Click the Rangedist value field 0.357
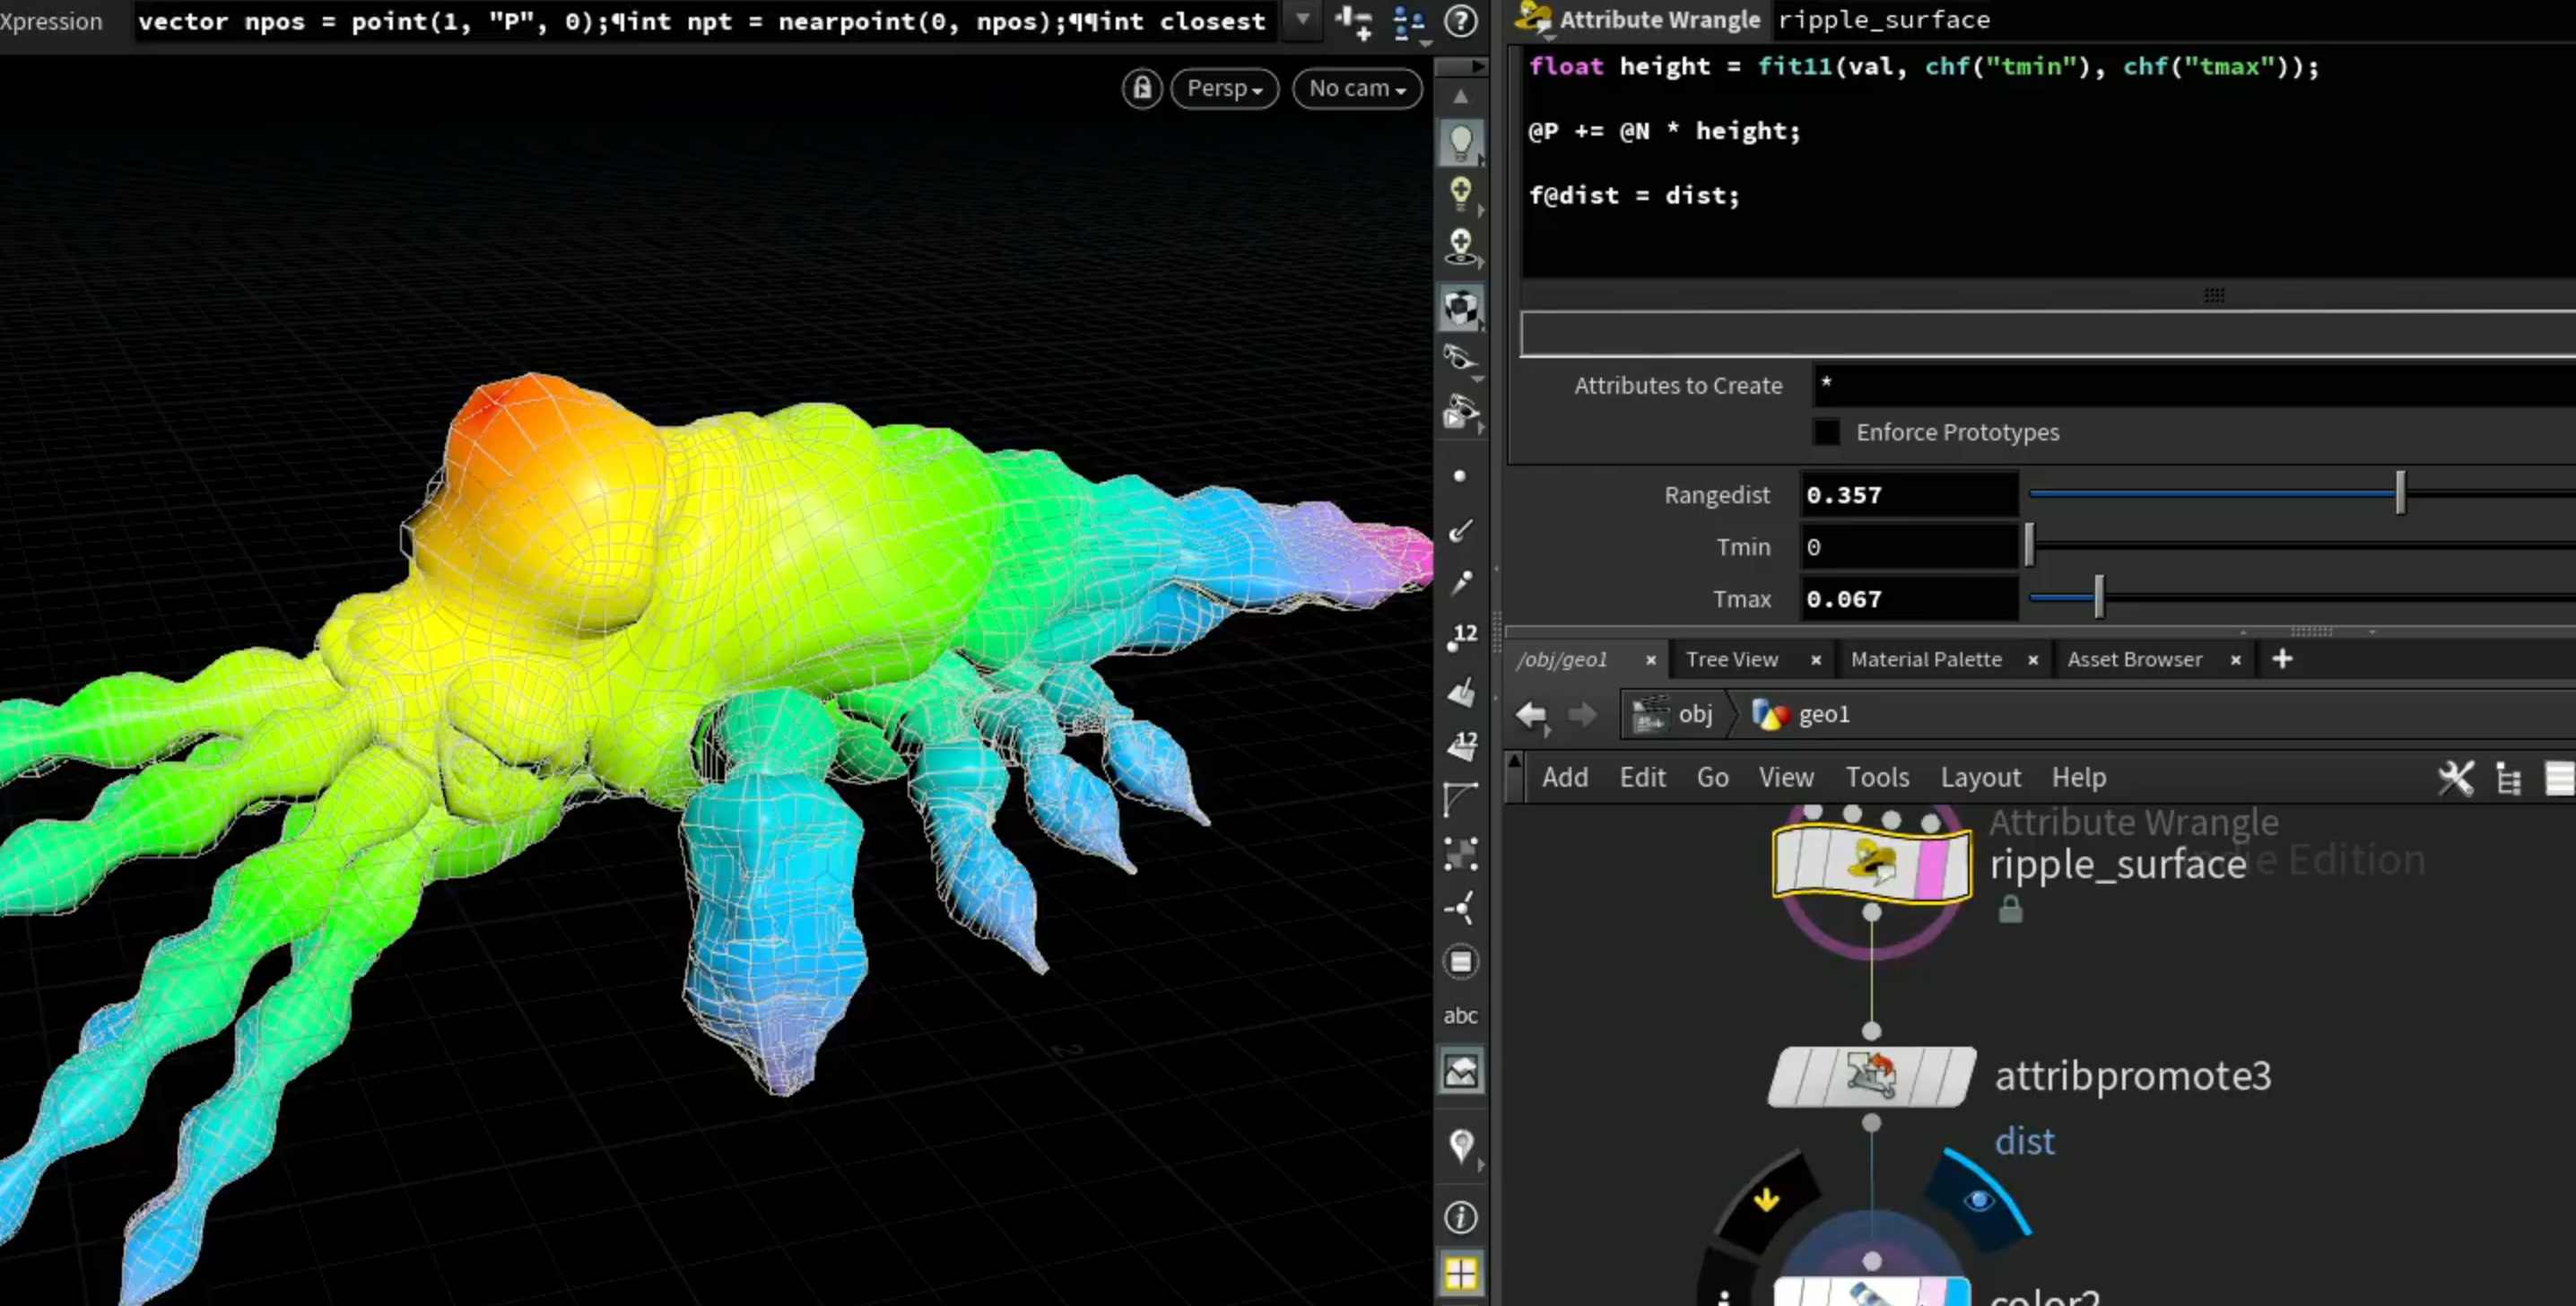This screenshot has width=2576, height=1306. click(x=1908, y=495)
